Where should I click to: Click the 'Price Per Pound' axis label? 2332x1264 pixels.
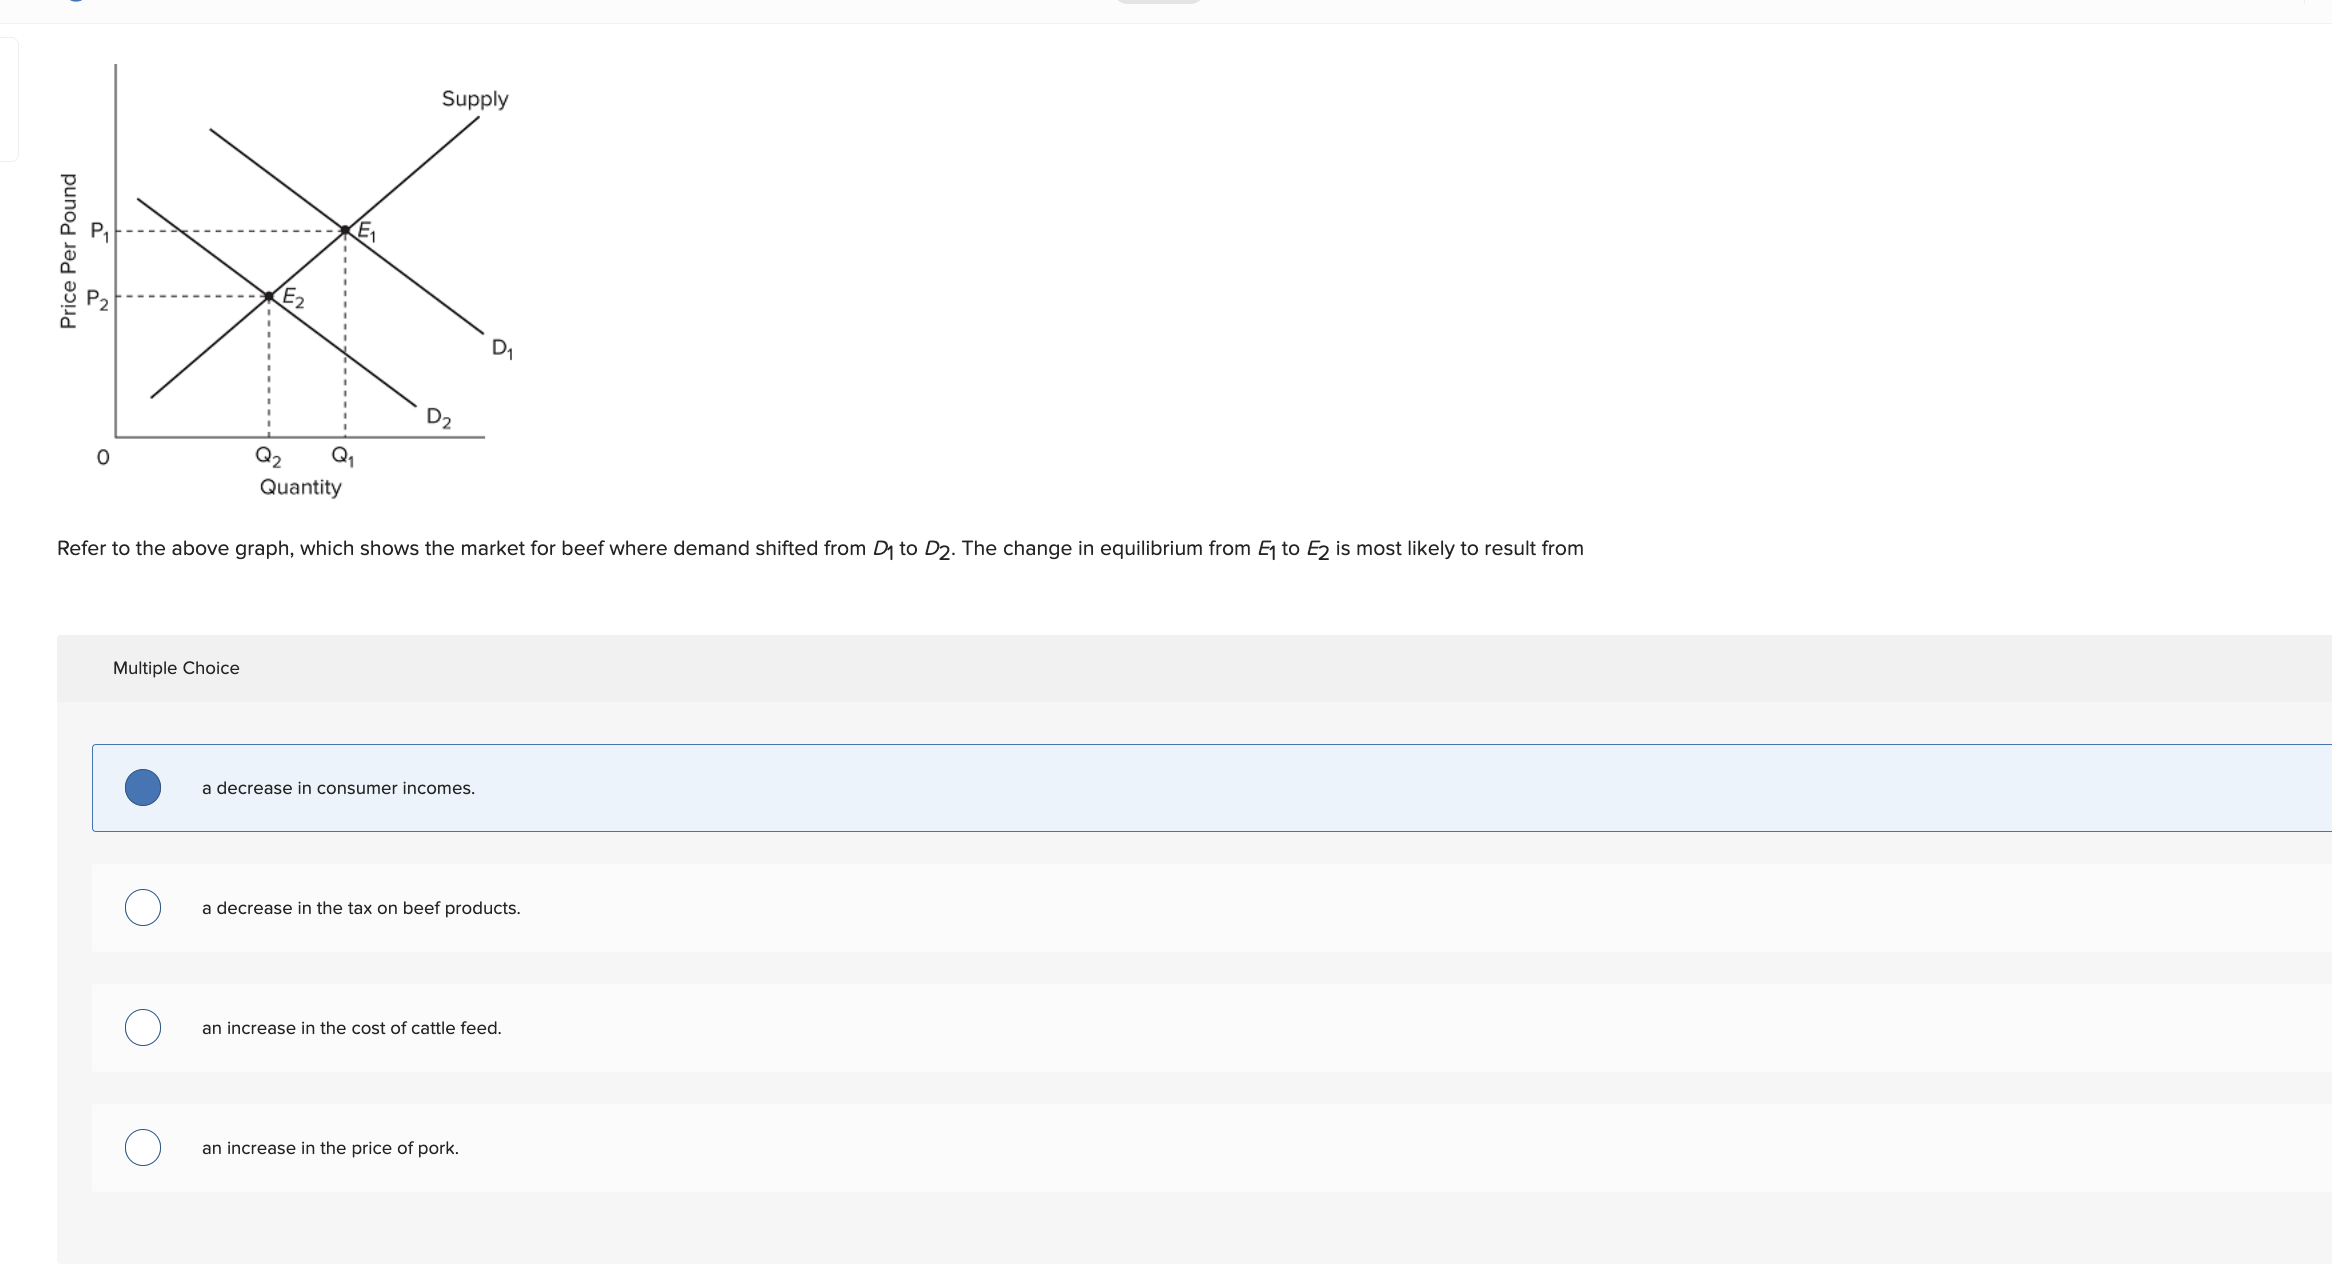point(68,251)
